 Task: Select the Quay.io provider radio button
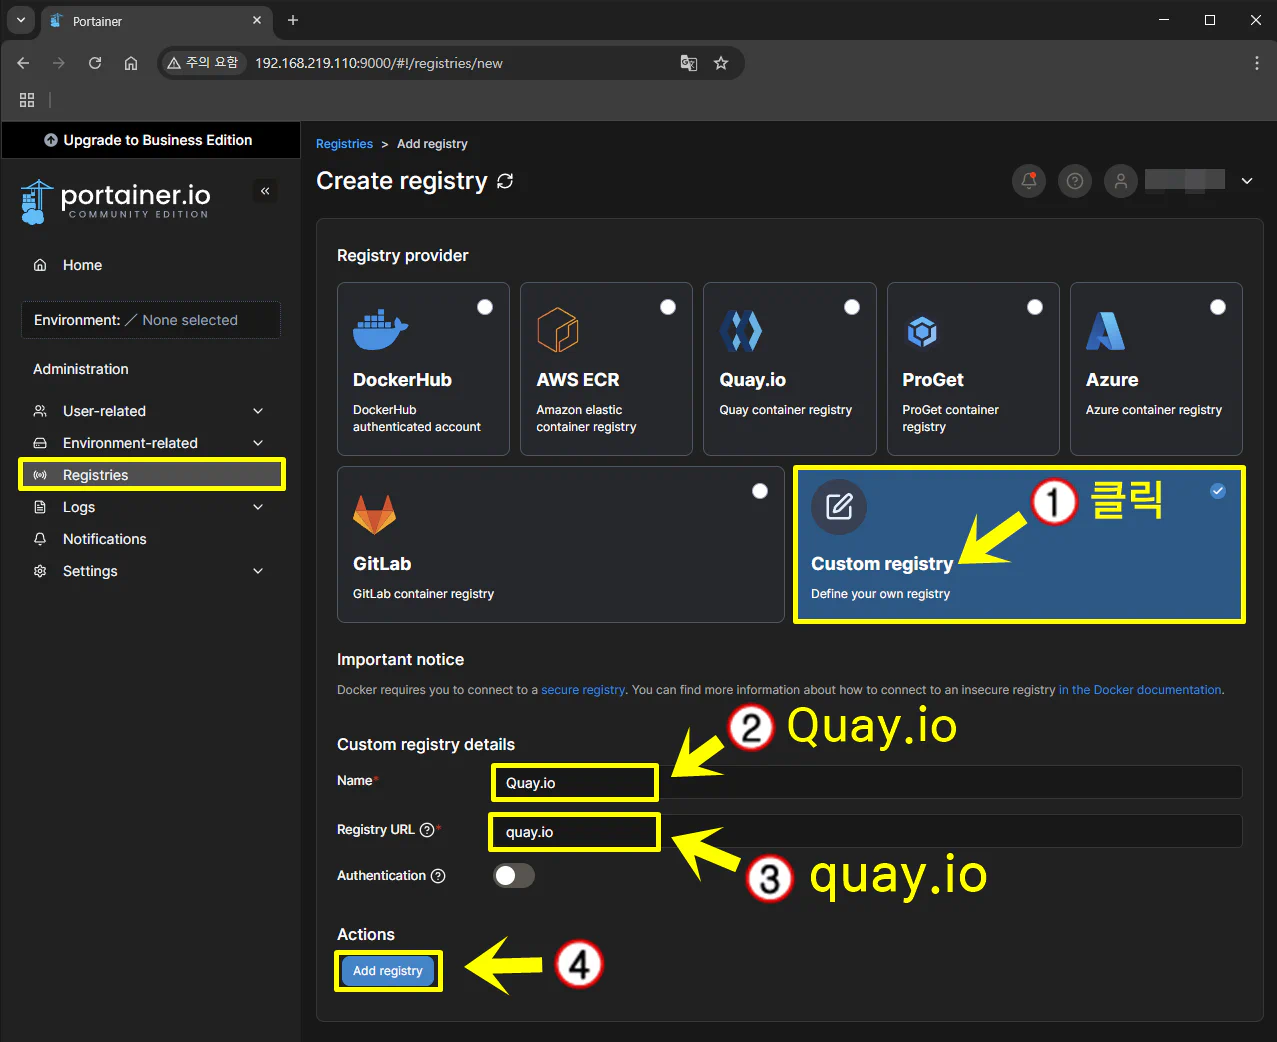click(852, 307)
